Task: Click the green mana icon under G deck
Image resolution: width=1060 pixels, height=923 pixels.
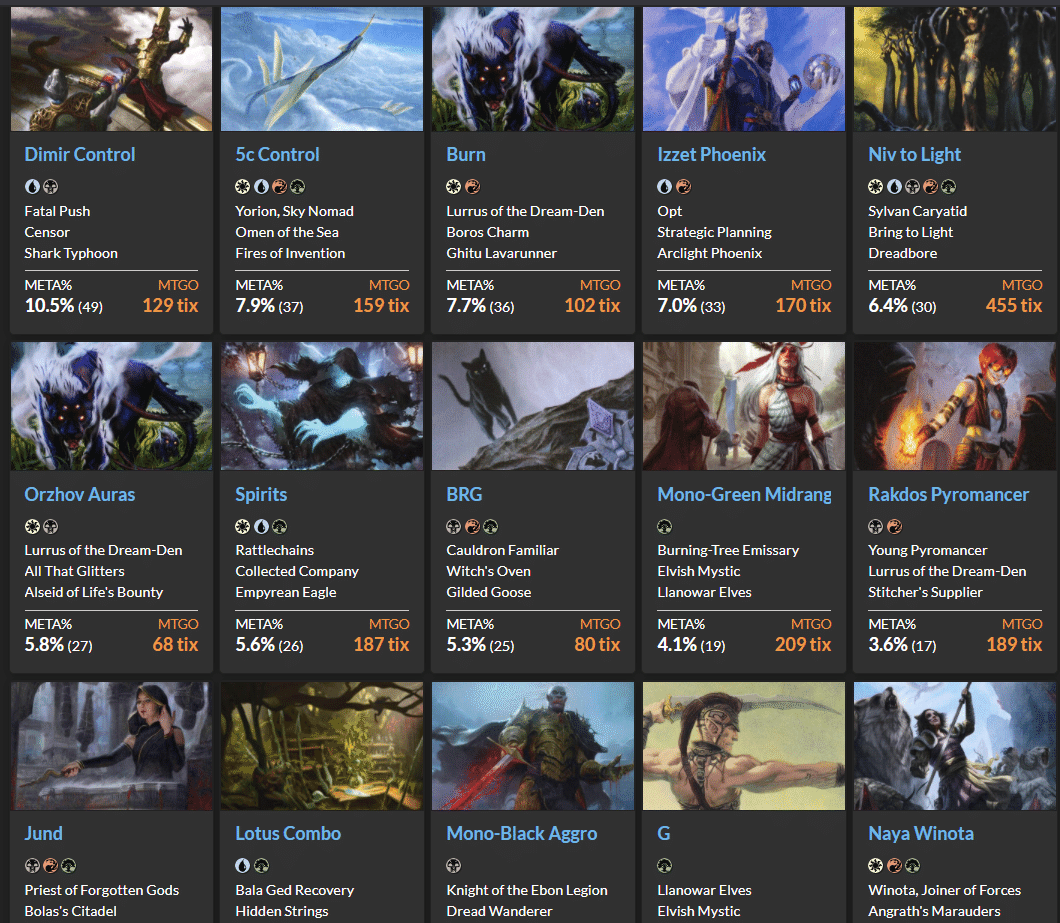Action: tap(665, 866)
